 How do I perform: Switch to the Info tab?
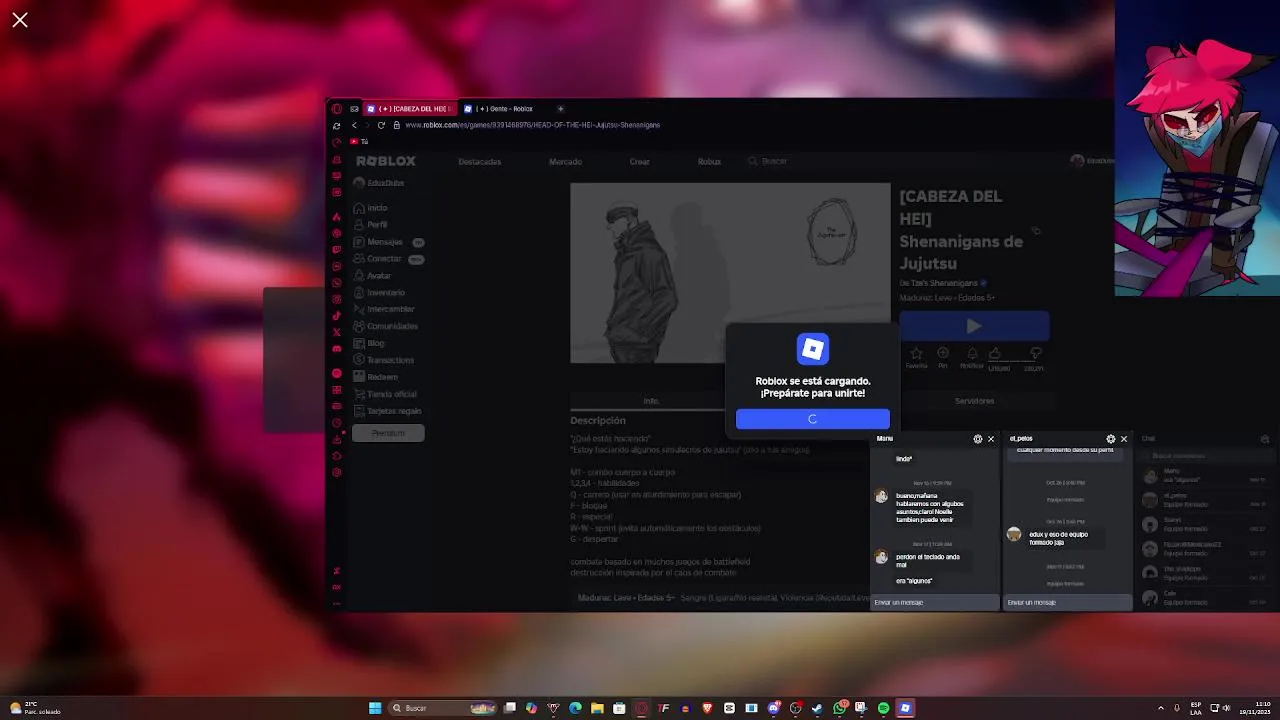coord(650,401)
